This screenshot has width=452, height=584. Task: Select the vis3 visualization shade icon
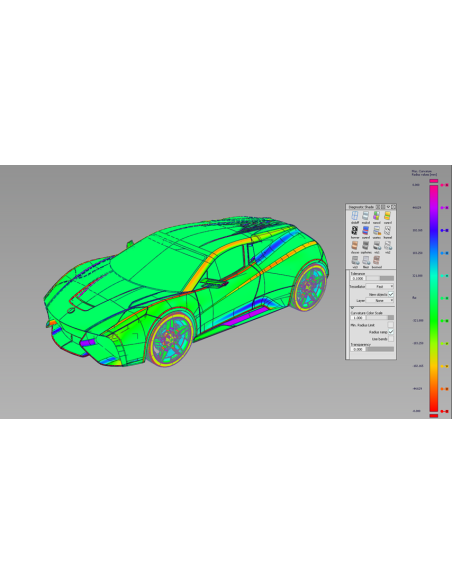[355, 260]
